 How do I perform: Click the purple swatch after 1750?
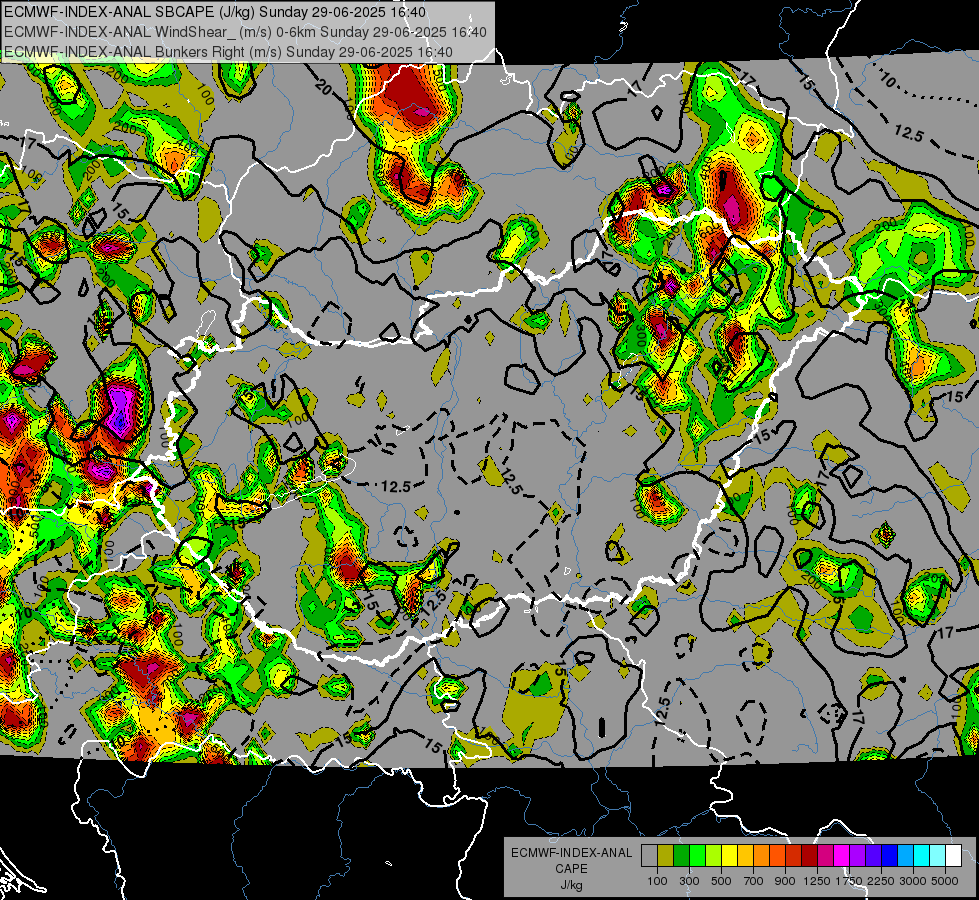click(858, 856)
